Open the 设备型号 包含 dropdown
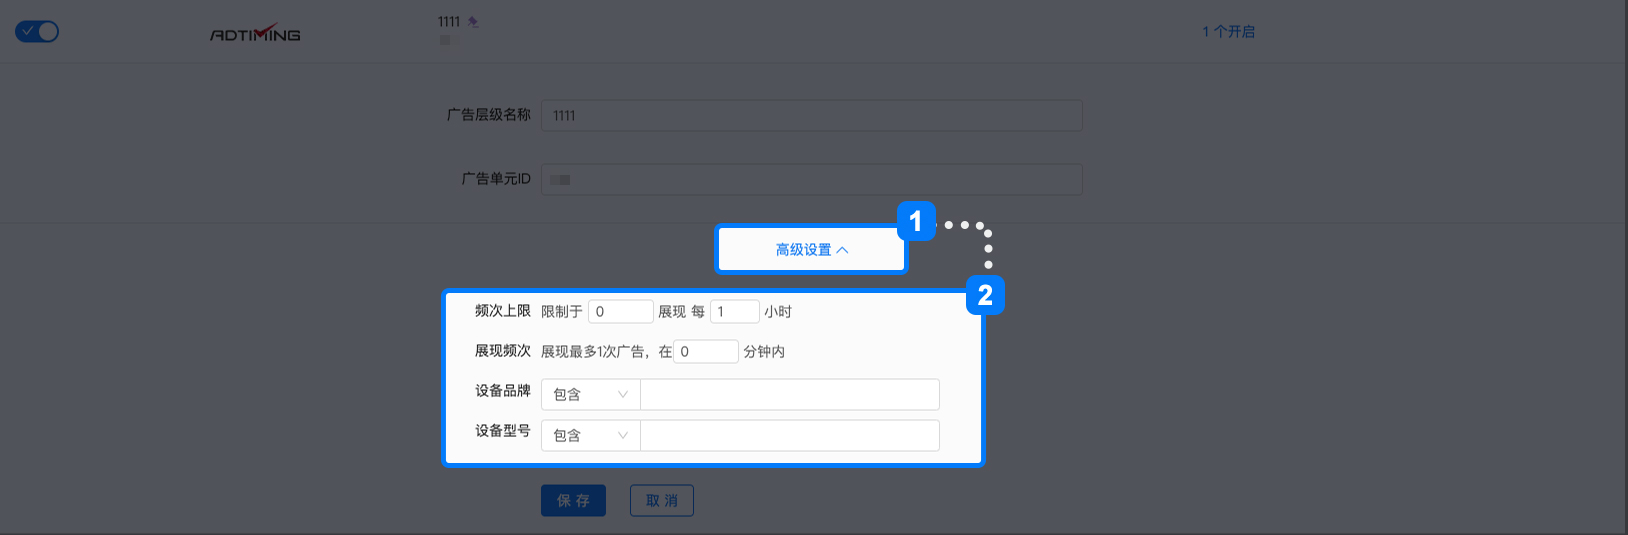This screenshot has width=1628, height=535. pos(591,435)
